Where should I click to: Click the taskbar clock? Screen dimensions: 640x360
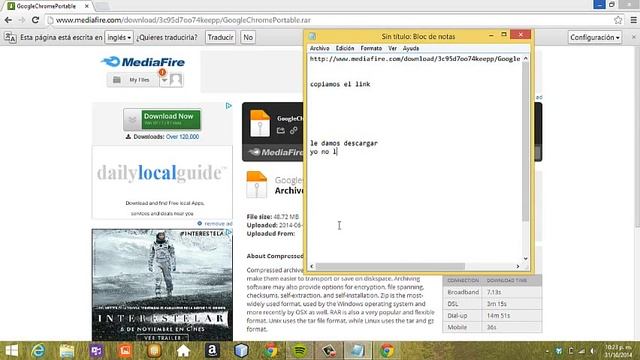pyautogui.click(x=618, y=351)
